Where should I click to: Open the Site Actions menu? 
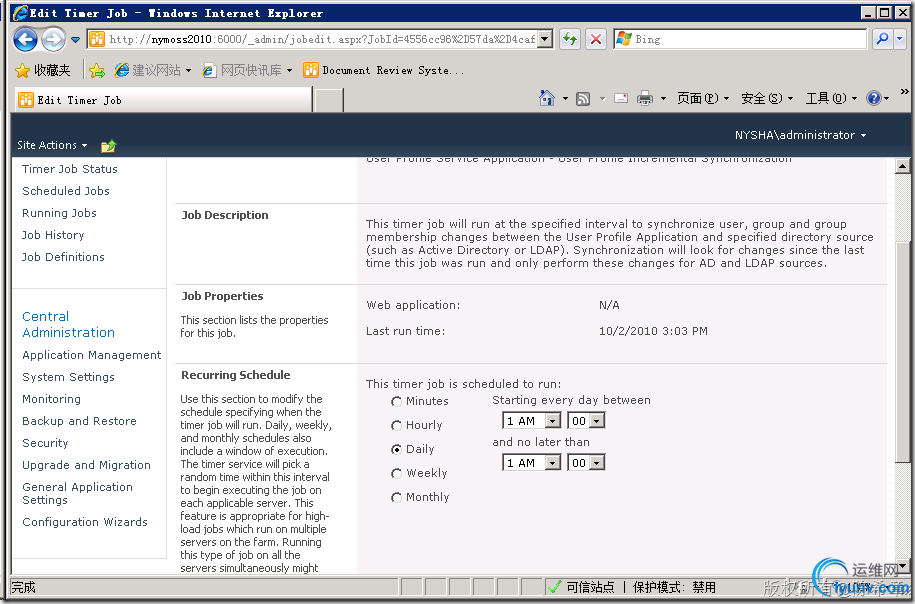coord(52,145)
